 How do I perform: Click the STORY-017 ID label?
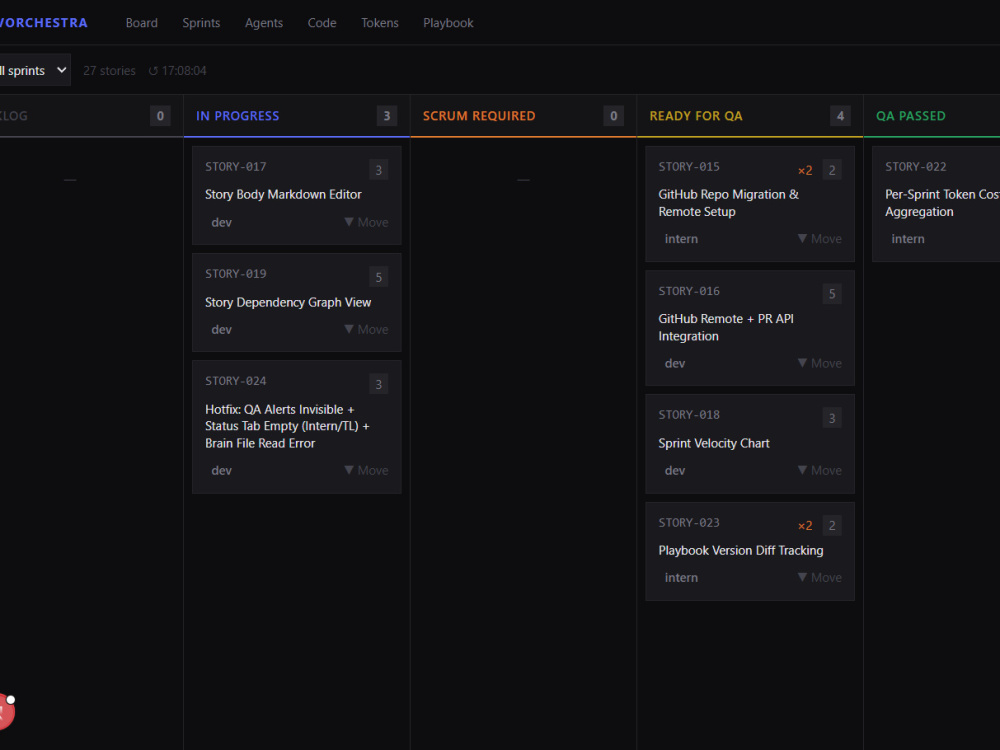pyautogui.click(x=235, y=166)
